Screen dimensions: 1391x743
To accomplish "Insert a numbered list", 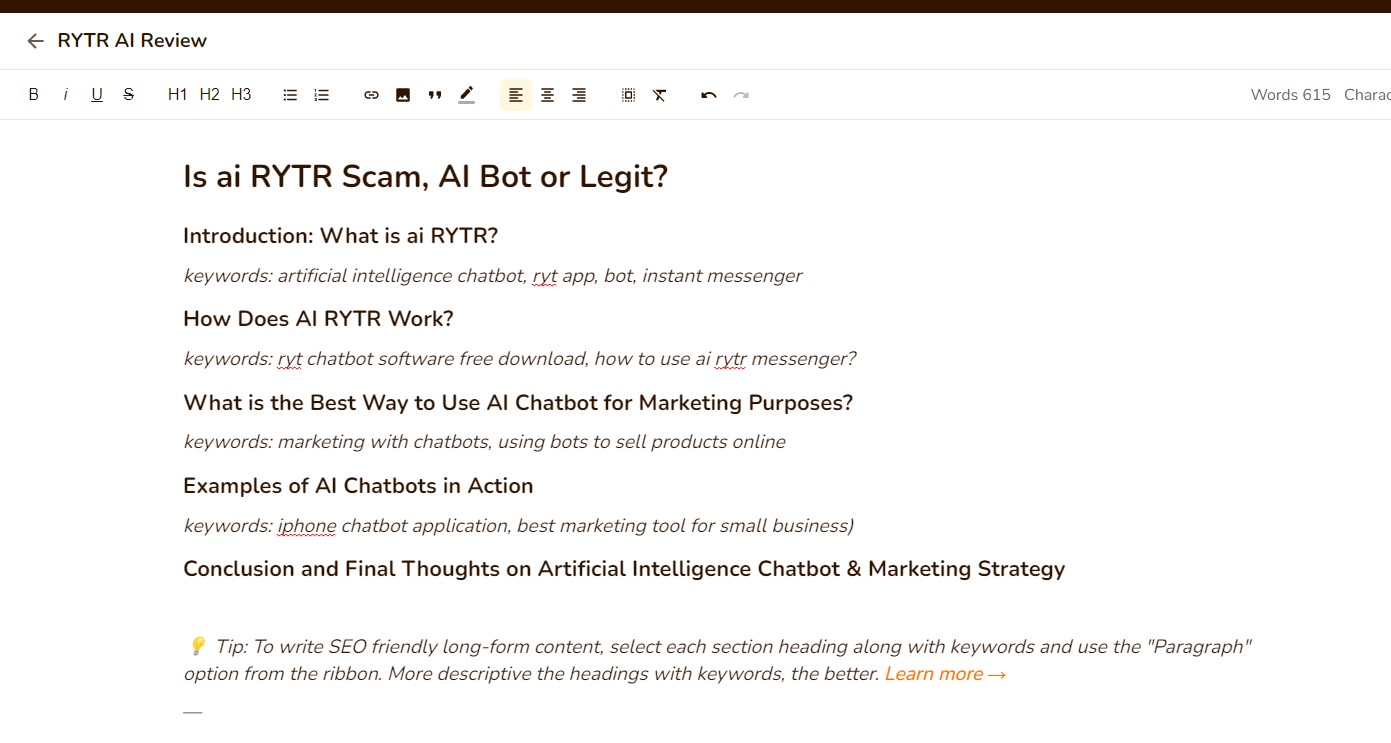I will pyautogui.click(x=322, y=95).
